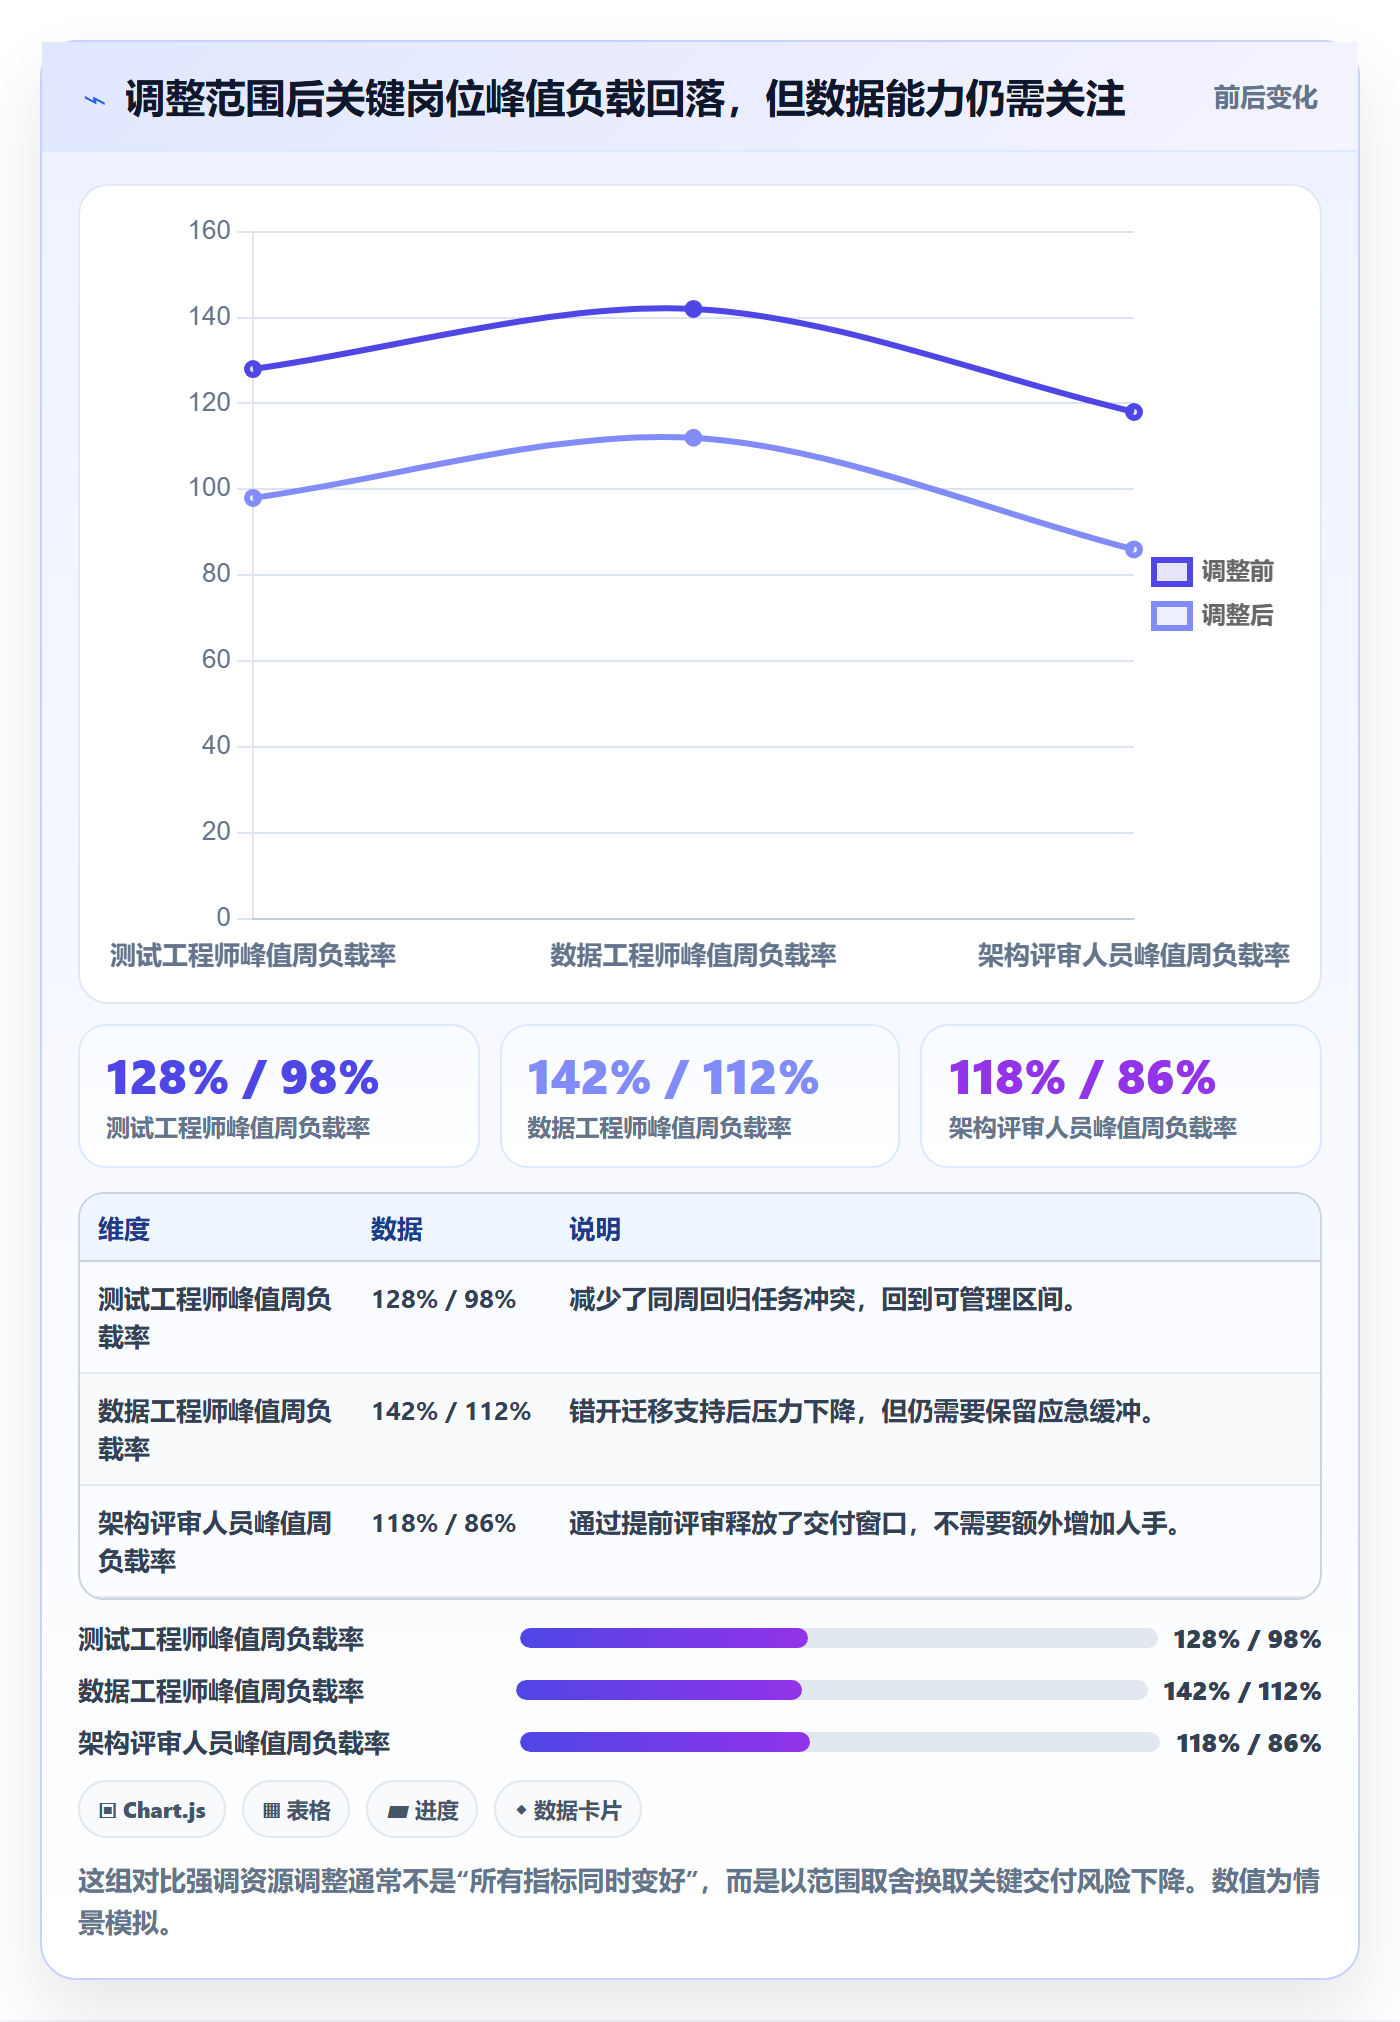
Task: Select the 进度 tag chip
Action: coord(422,1810)
